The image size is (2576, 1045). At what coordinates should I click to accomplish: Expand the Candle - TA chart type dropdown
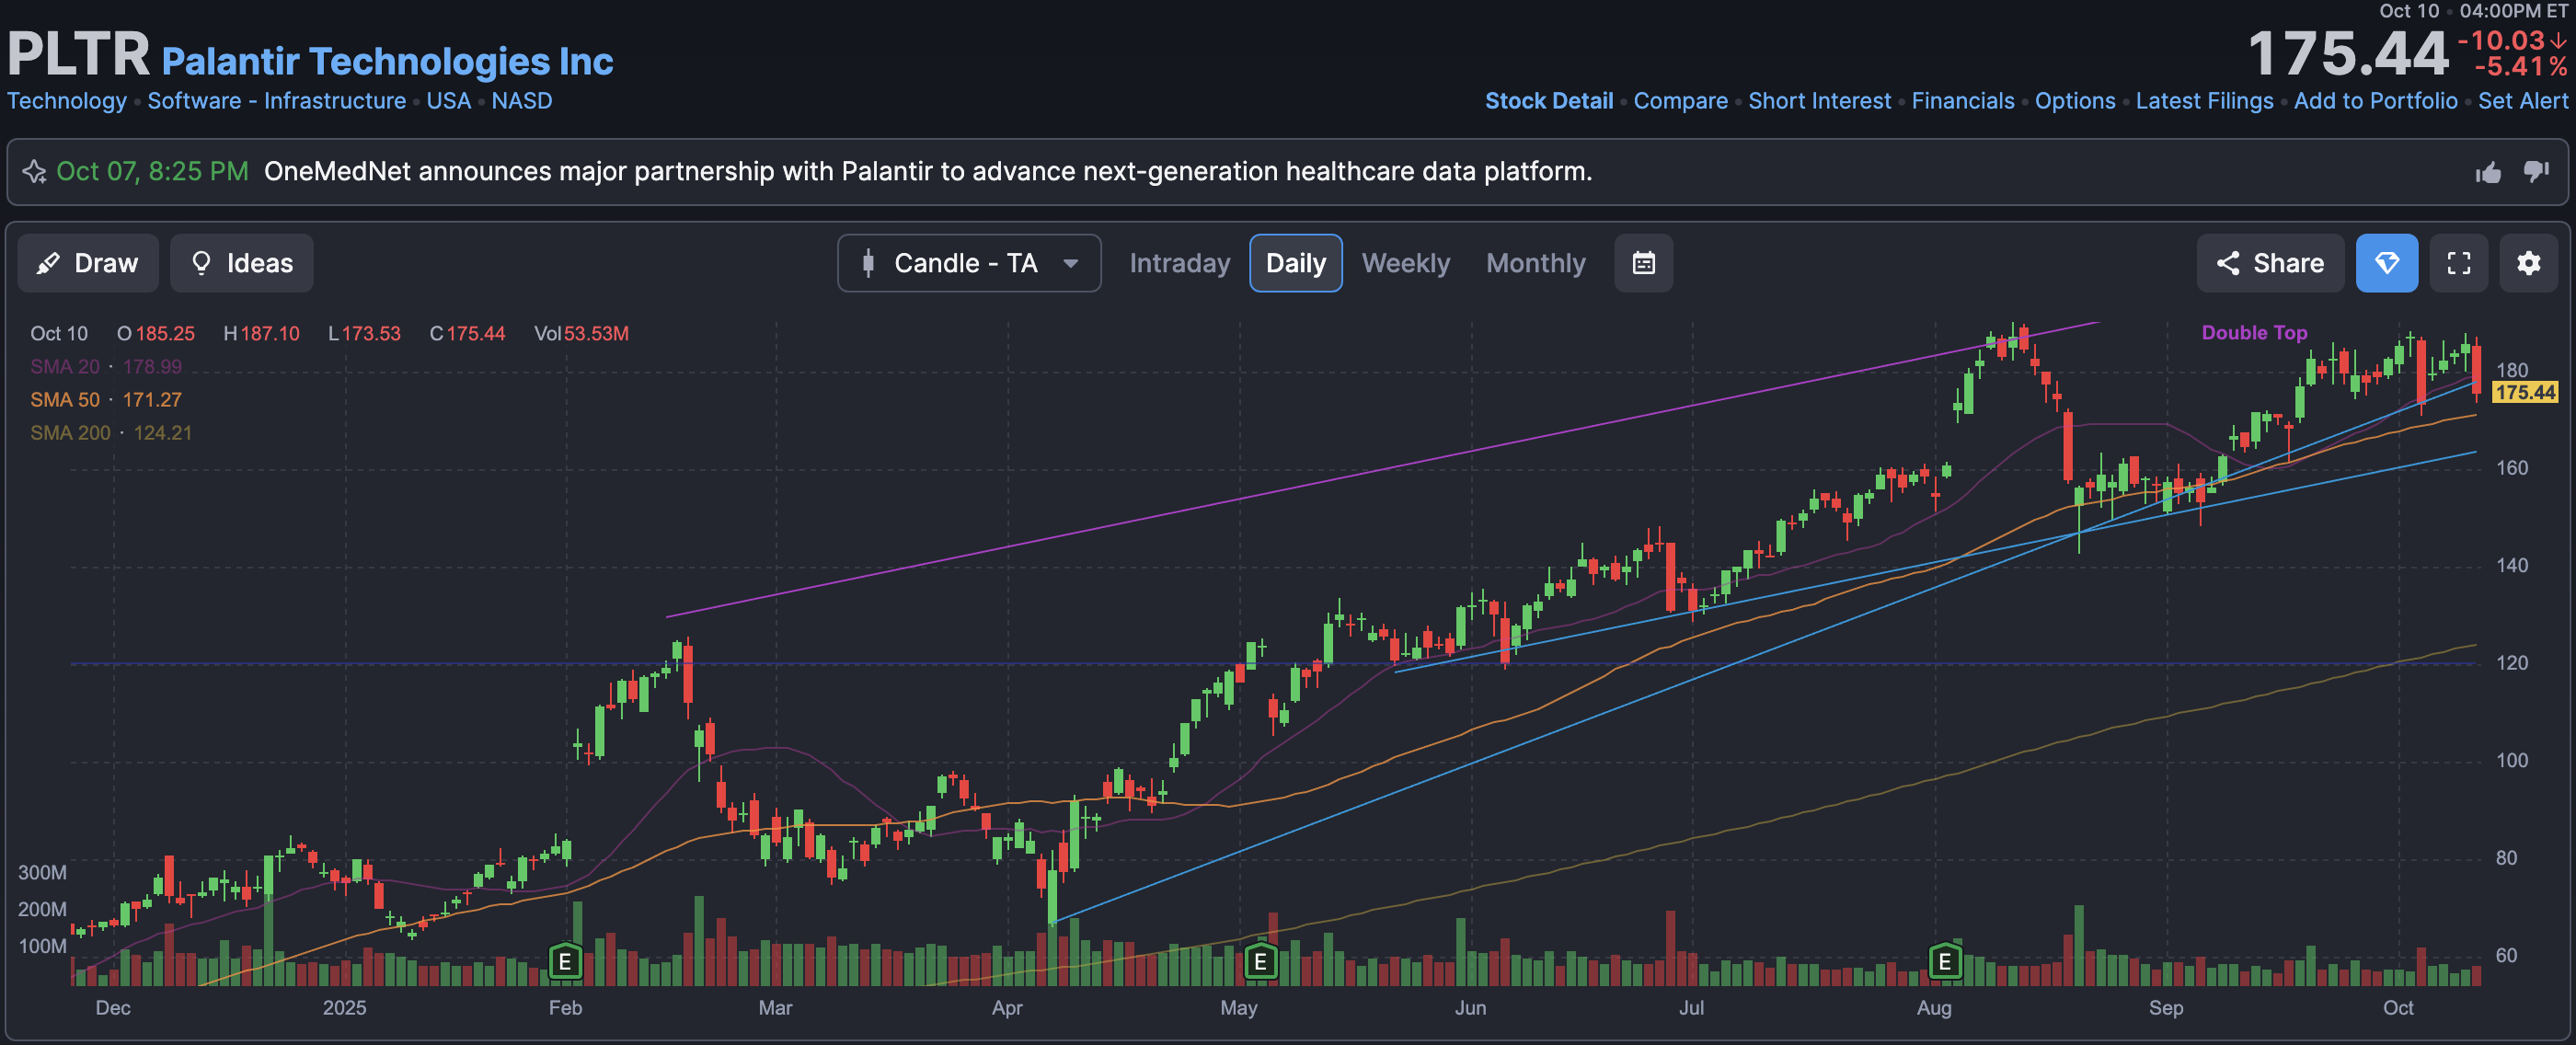point(968,263)
